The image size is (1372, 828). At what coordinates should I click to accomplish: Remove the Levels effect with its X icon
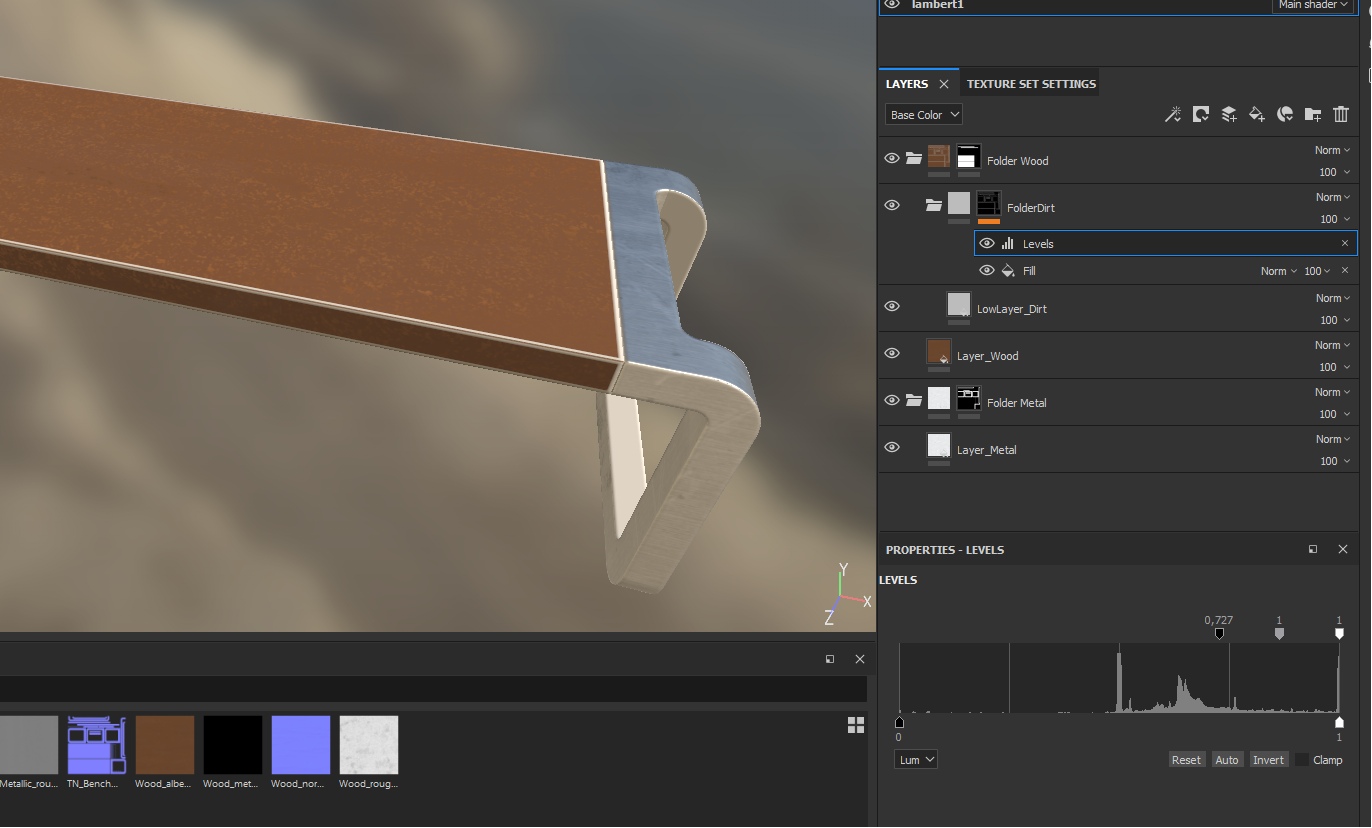pos(1345,243)
